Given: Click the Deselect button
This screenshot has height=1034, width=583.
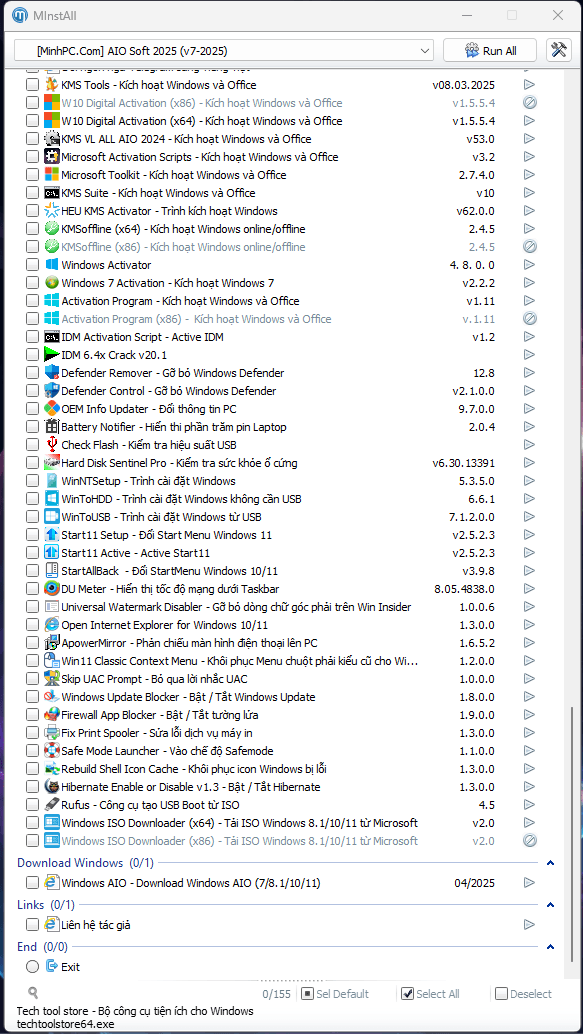Looking at the screenshot, I should coord(524,994).
